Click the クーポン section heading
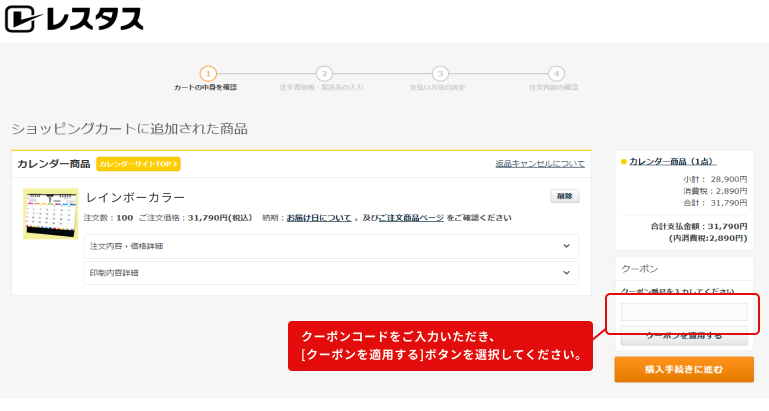Screen dimensions: 769x411 pos(640,269)
